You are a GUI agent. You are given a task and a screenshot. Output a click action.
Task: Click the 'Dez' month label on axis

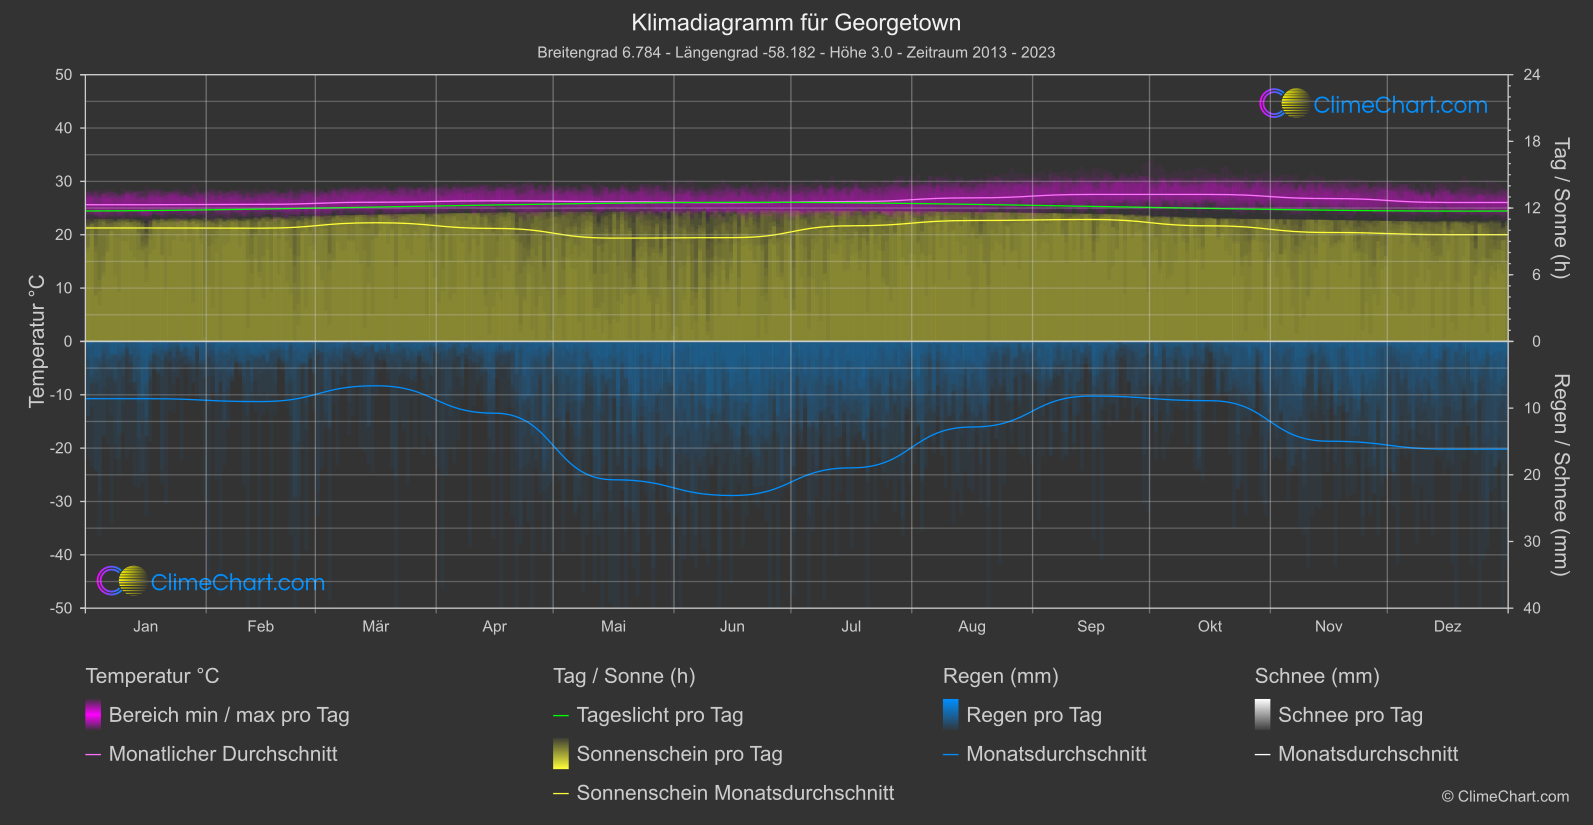point(1447,626)
